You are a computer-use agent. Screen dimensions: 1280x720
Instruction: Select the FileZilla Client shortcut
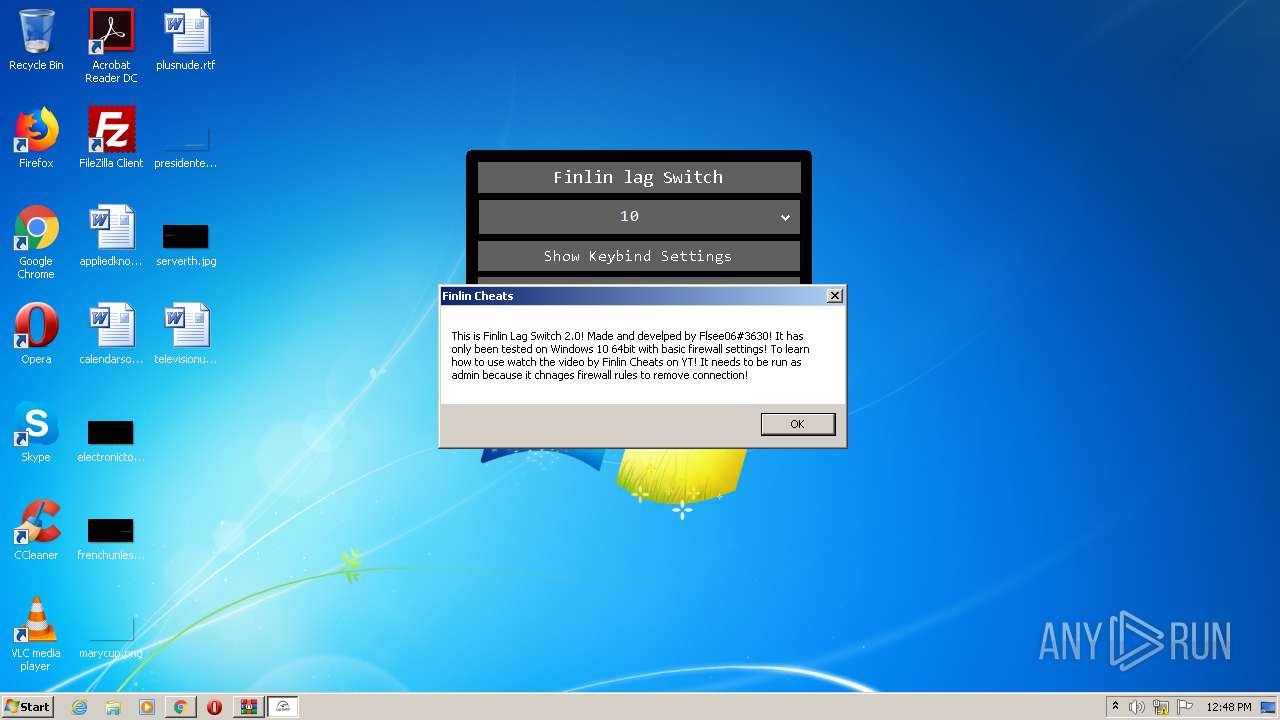tap(111, 138)
